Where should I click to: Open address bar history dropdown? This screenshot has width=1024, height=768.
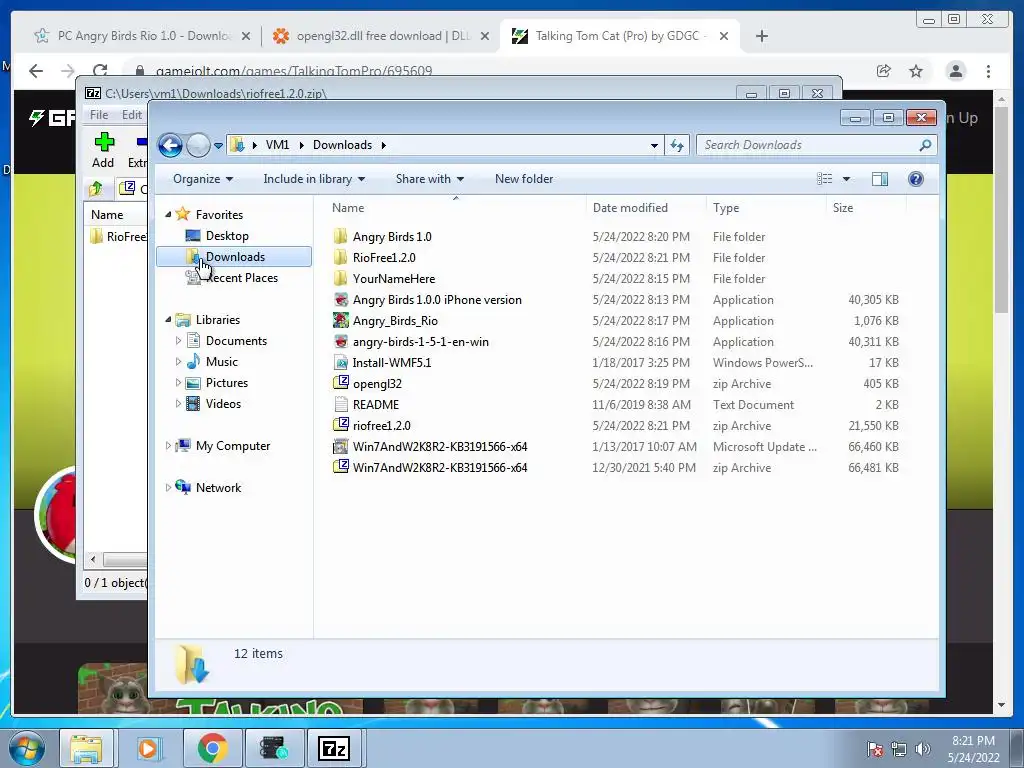coord(654,146)
